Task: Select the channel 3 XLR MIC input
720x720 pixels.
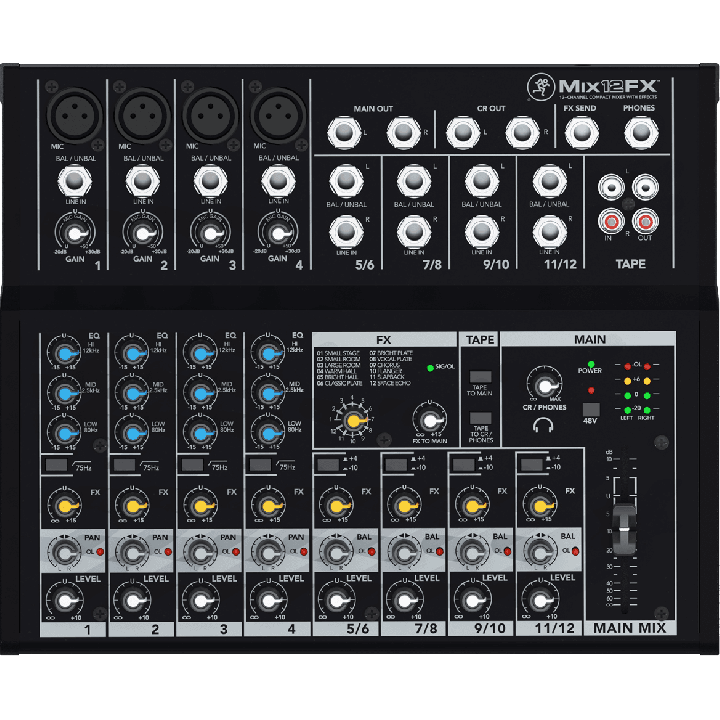Action: 210,116
